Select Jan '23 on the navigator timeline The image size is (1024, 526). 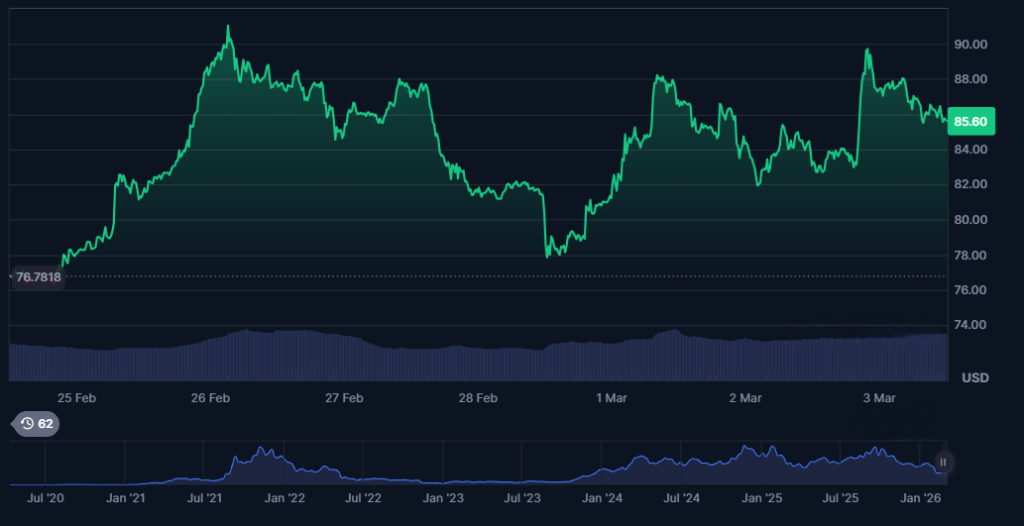443,499
